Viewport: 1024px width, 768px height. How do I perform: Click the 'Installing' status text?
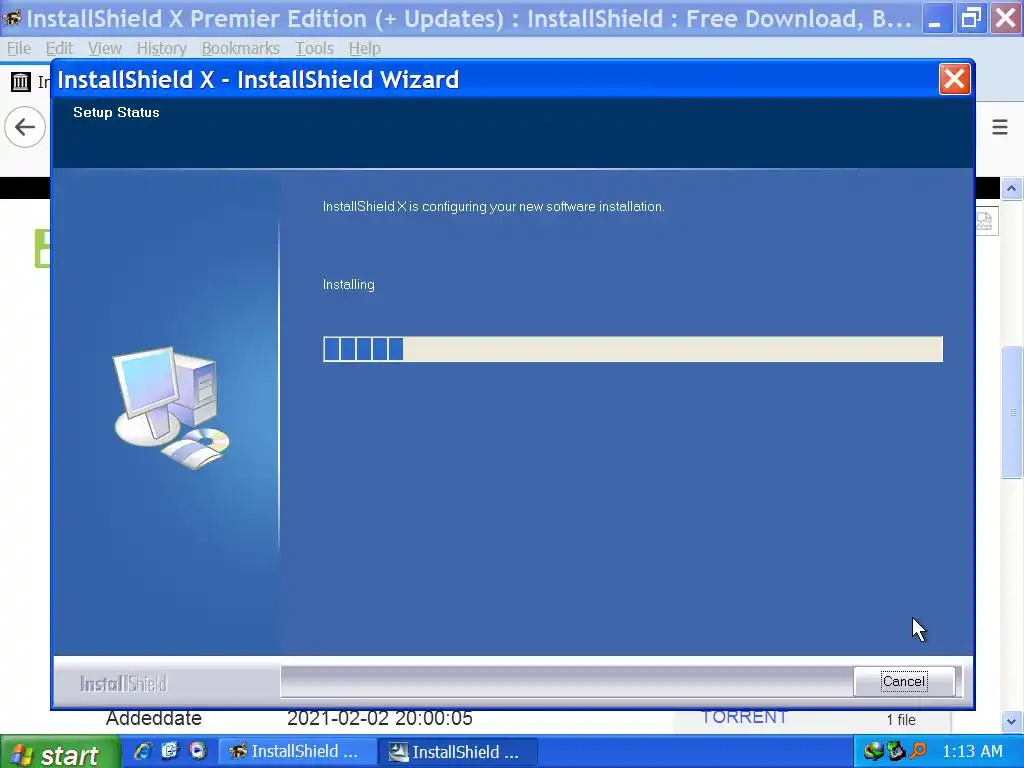point(349,285)
